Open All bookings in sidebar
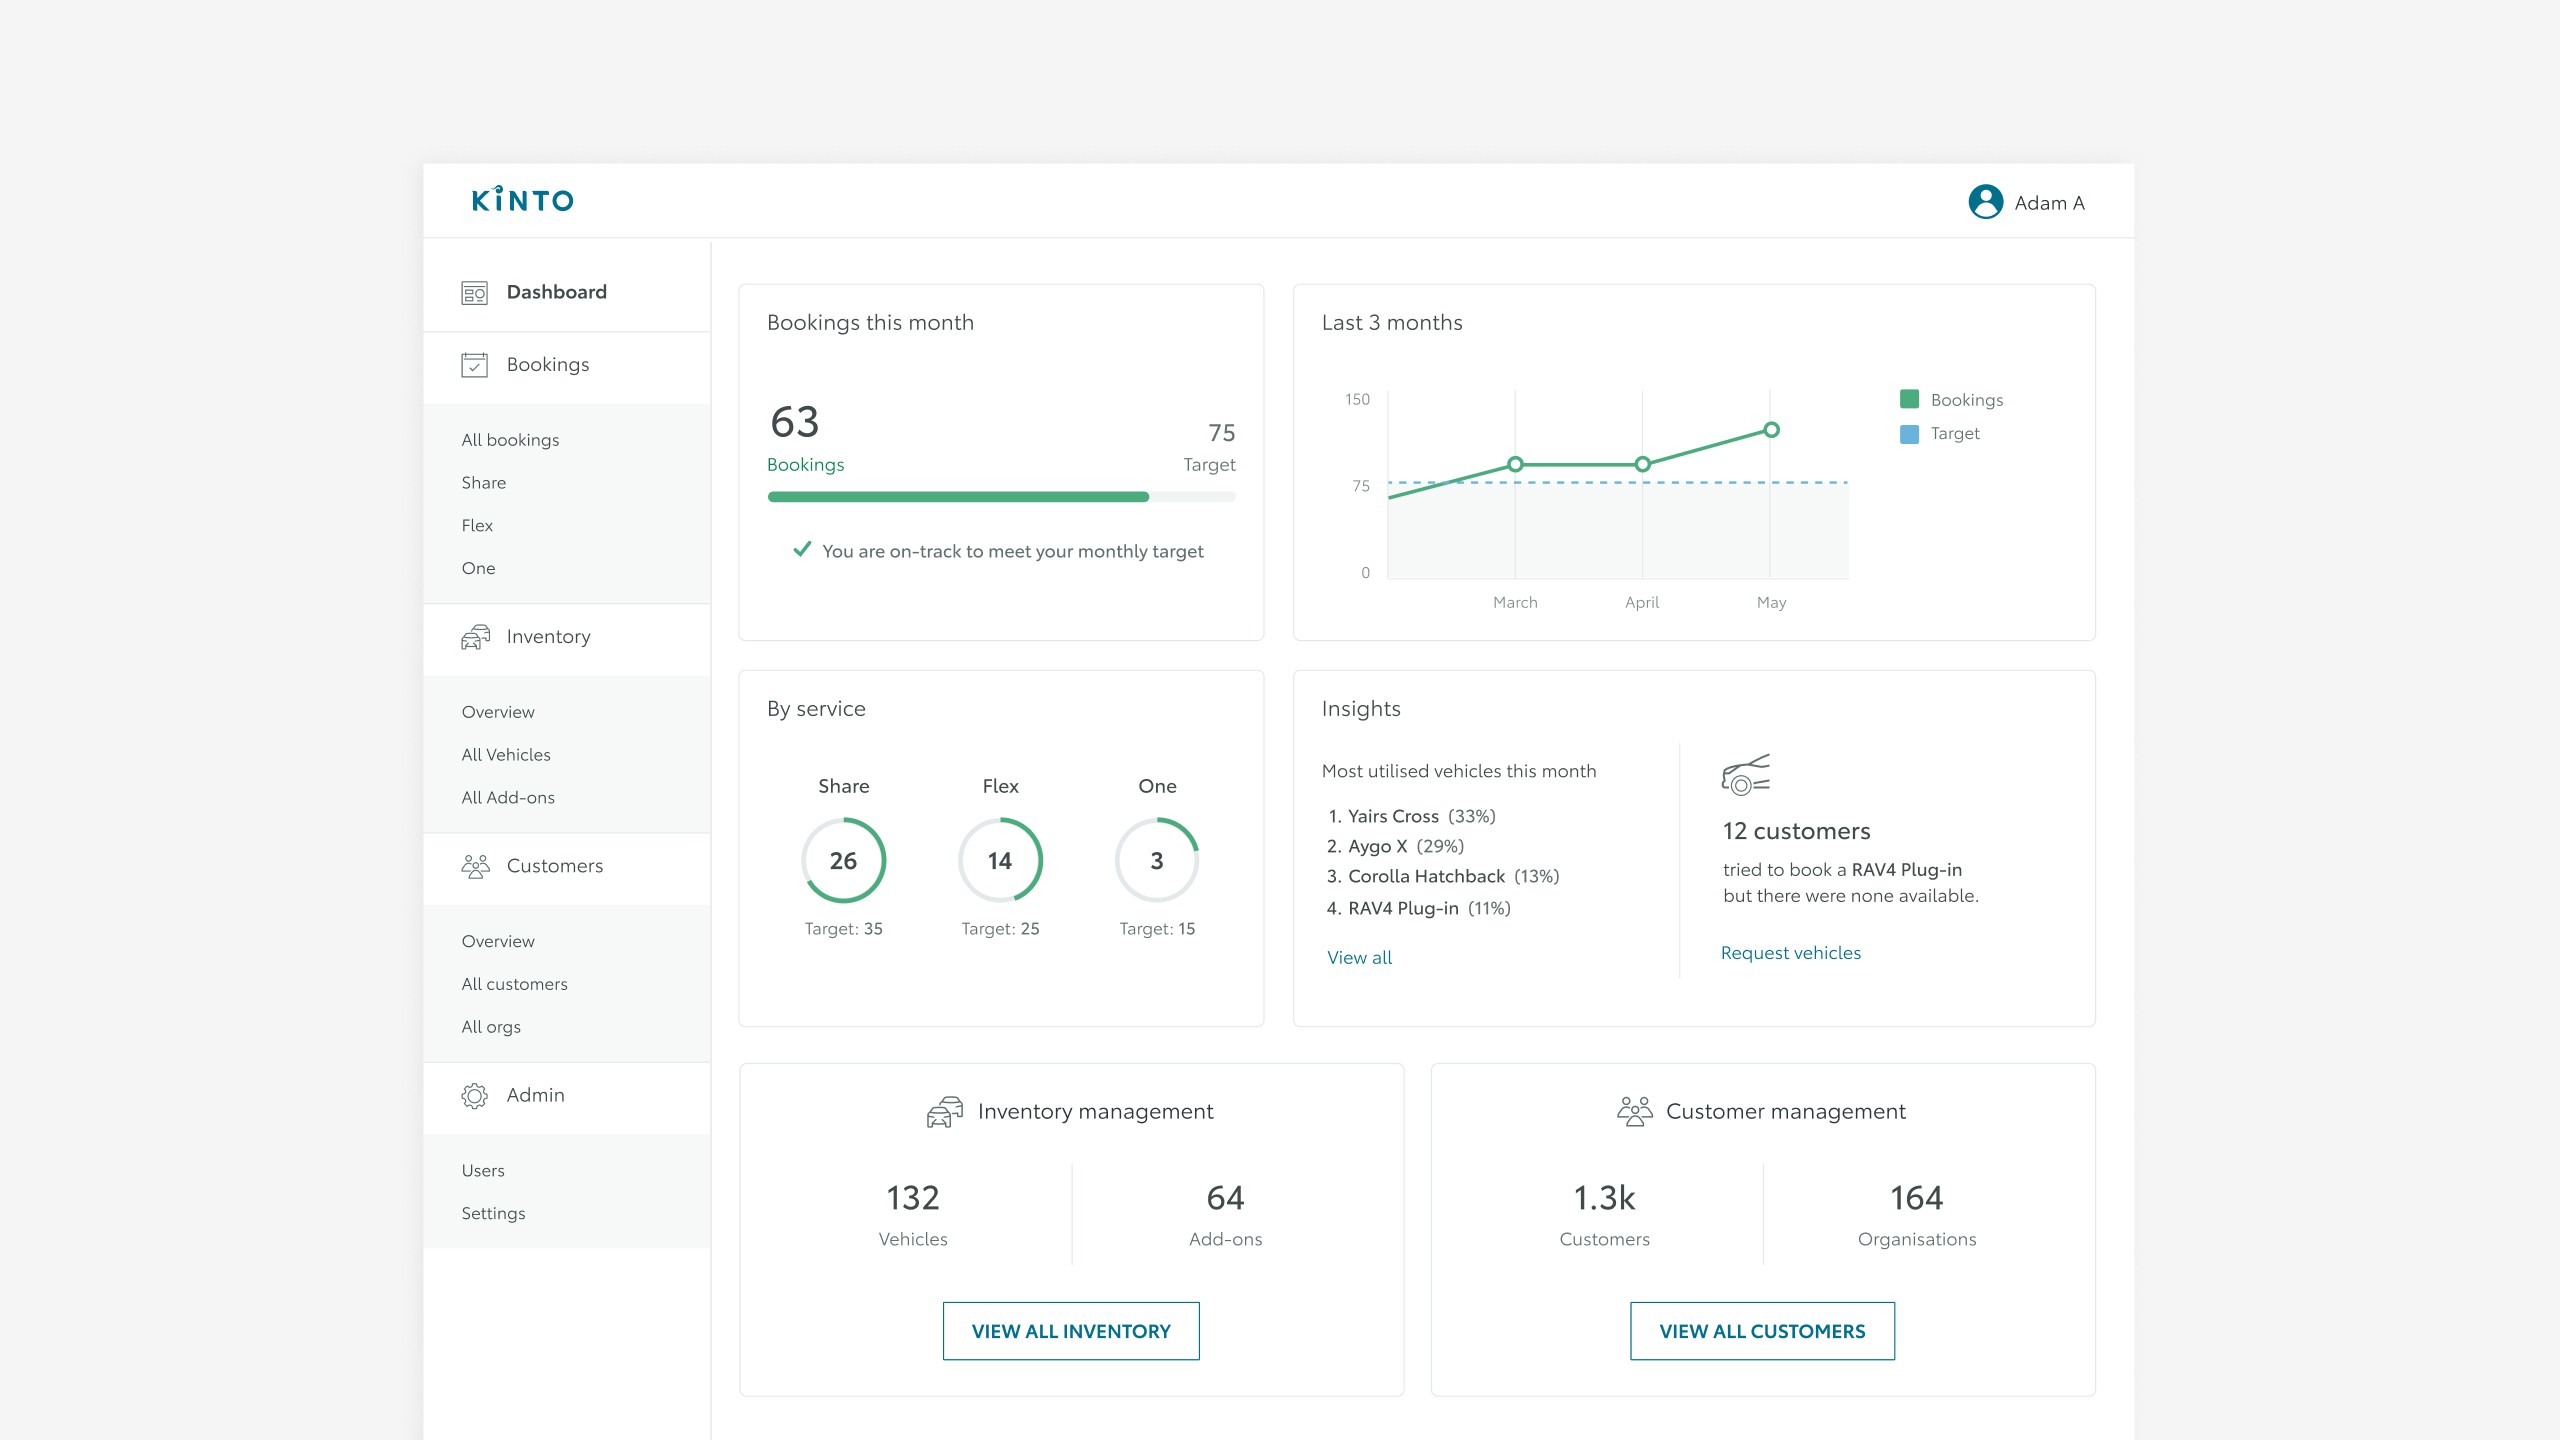 pos(510,440)
